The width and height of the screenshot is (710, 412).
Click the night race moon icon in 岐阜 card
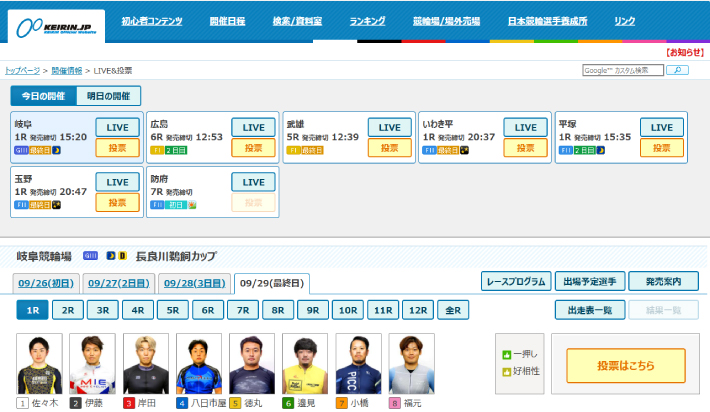[57, 150]
